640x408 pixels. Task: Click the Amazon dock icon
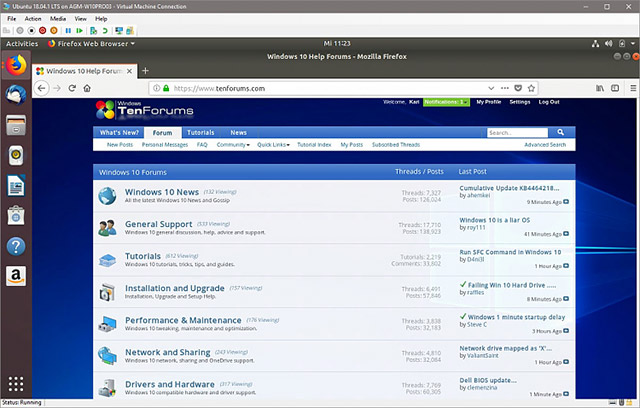coord(16,276)
